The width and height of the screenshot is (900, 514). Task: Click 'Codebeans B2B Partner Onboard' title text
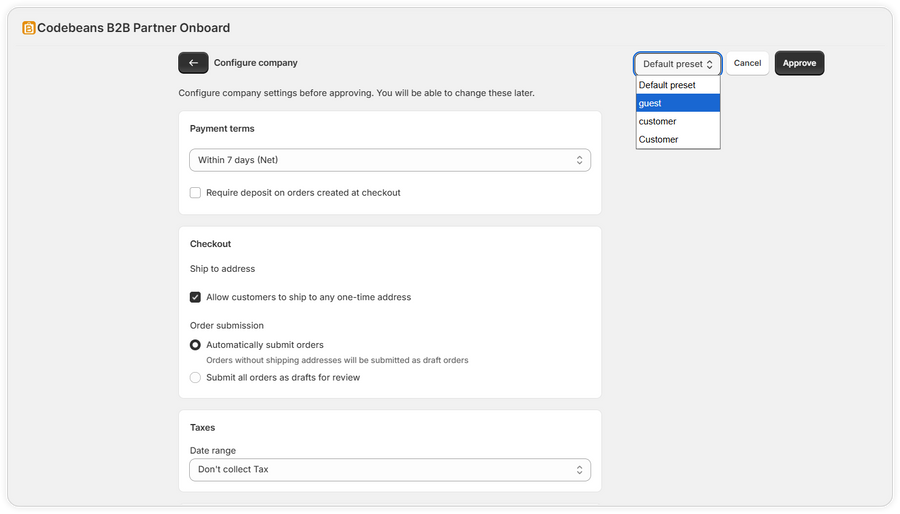[x=133, y=28]
